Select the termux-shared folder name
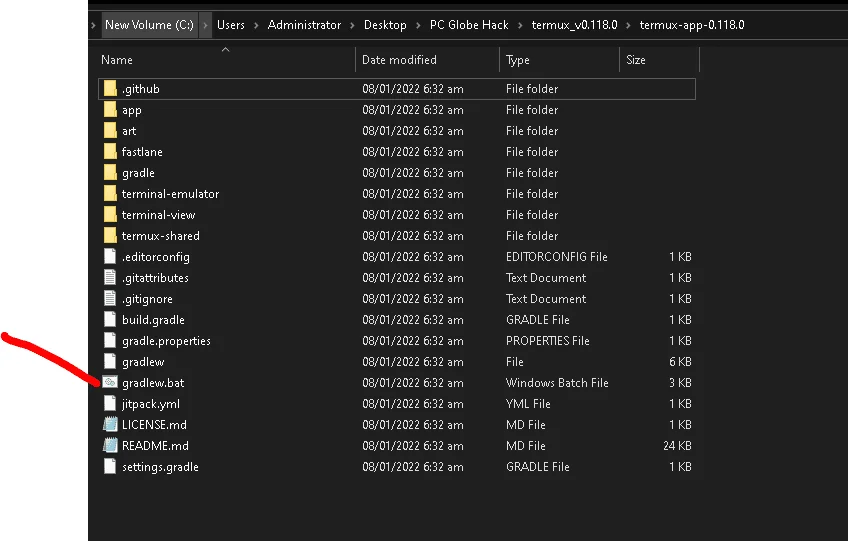848x541 pixels. click(x=161, y=236)
